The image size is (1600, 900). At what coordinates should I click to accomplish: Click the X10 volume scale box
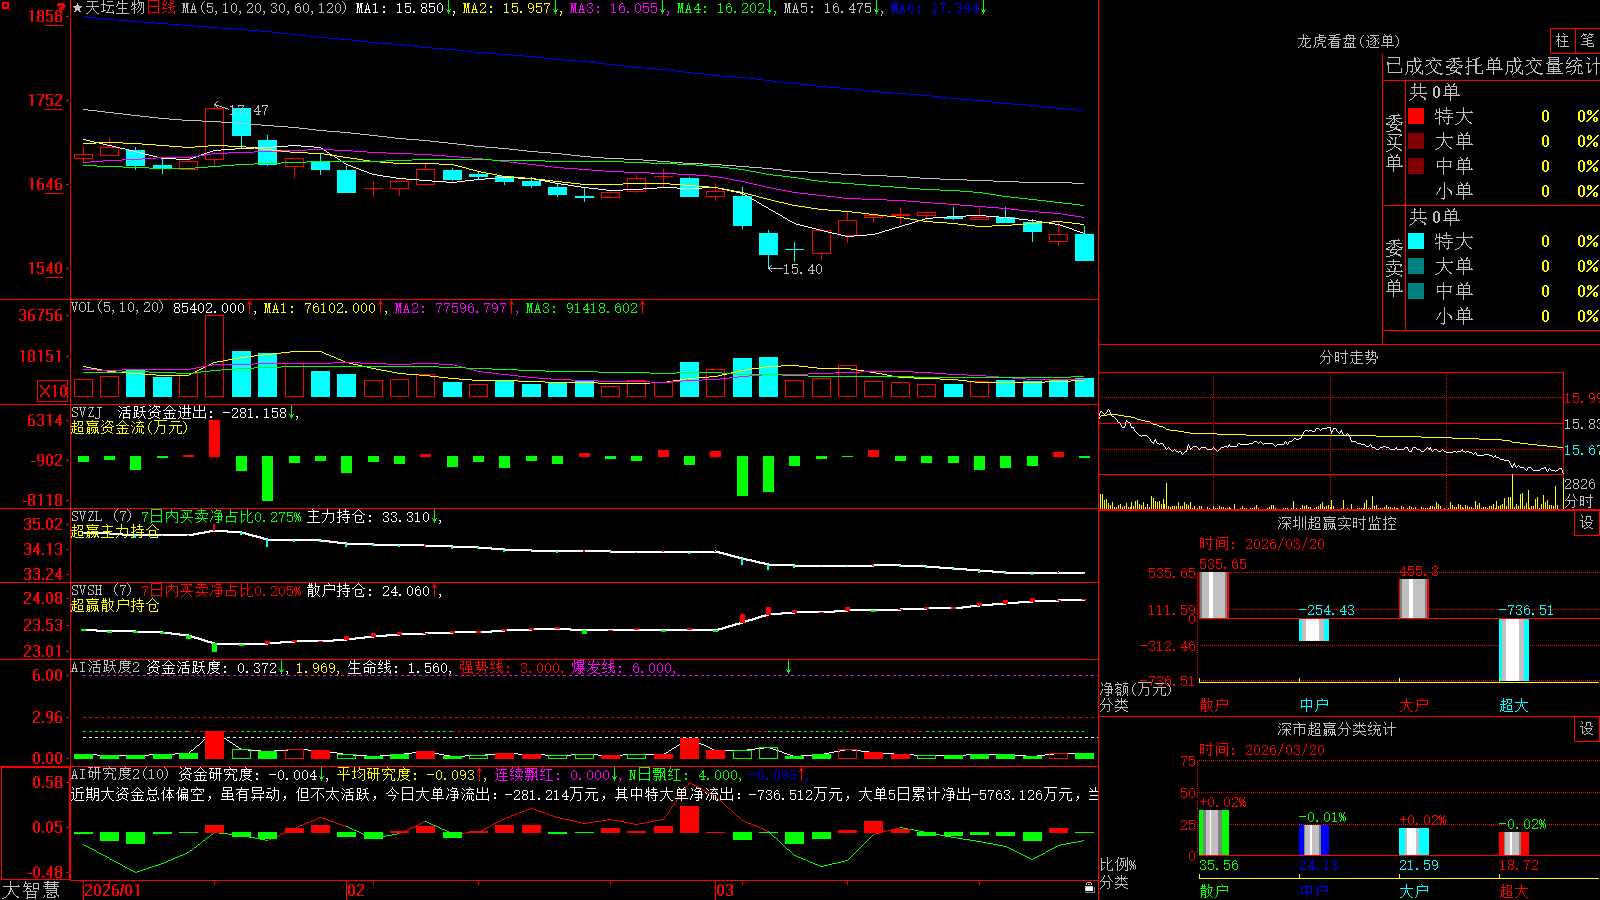(53, 391)
